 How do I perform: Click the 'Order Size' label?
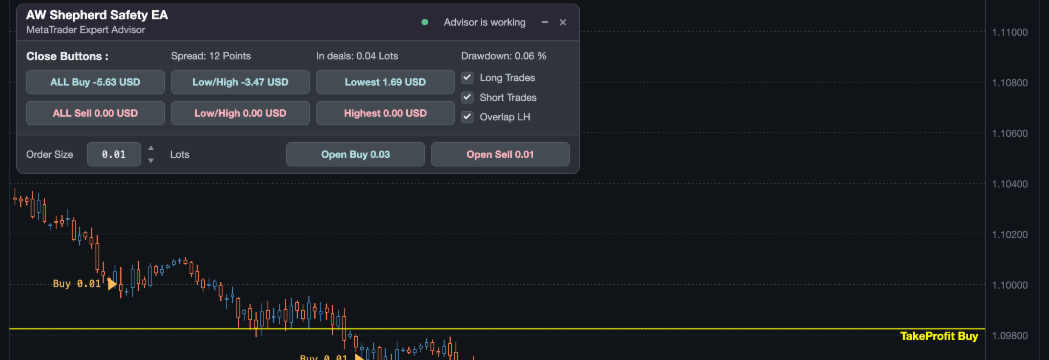[x=50, y=155]
